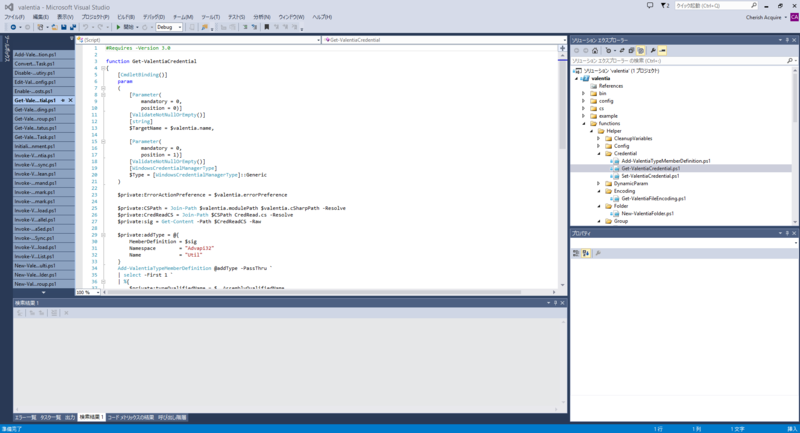Click the Categorized icon in Properties panel
The image size is (800, 433).
[x=576, y=253]
